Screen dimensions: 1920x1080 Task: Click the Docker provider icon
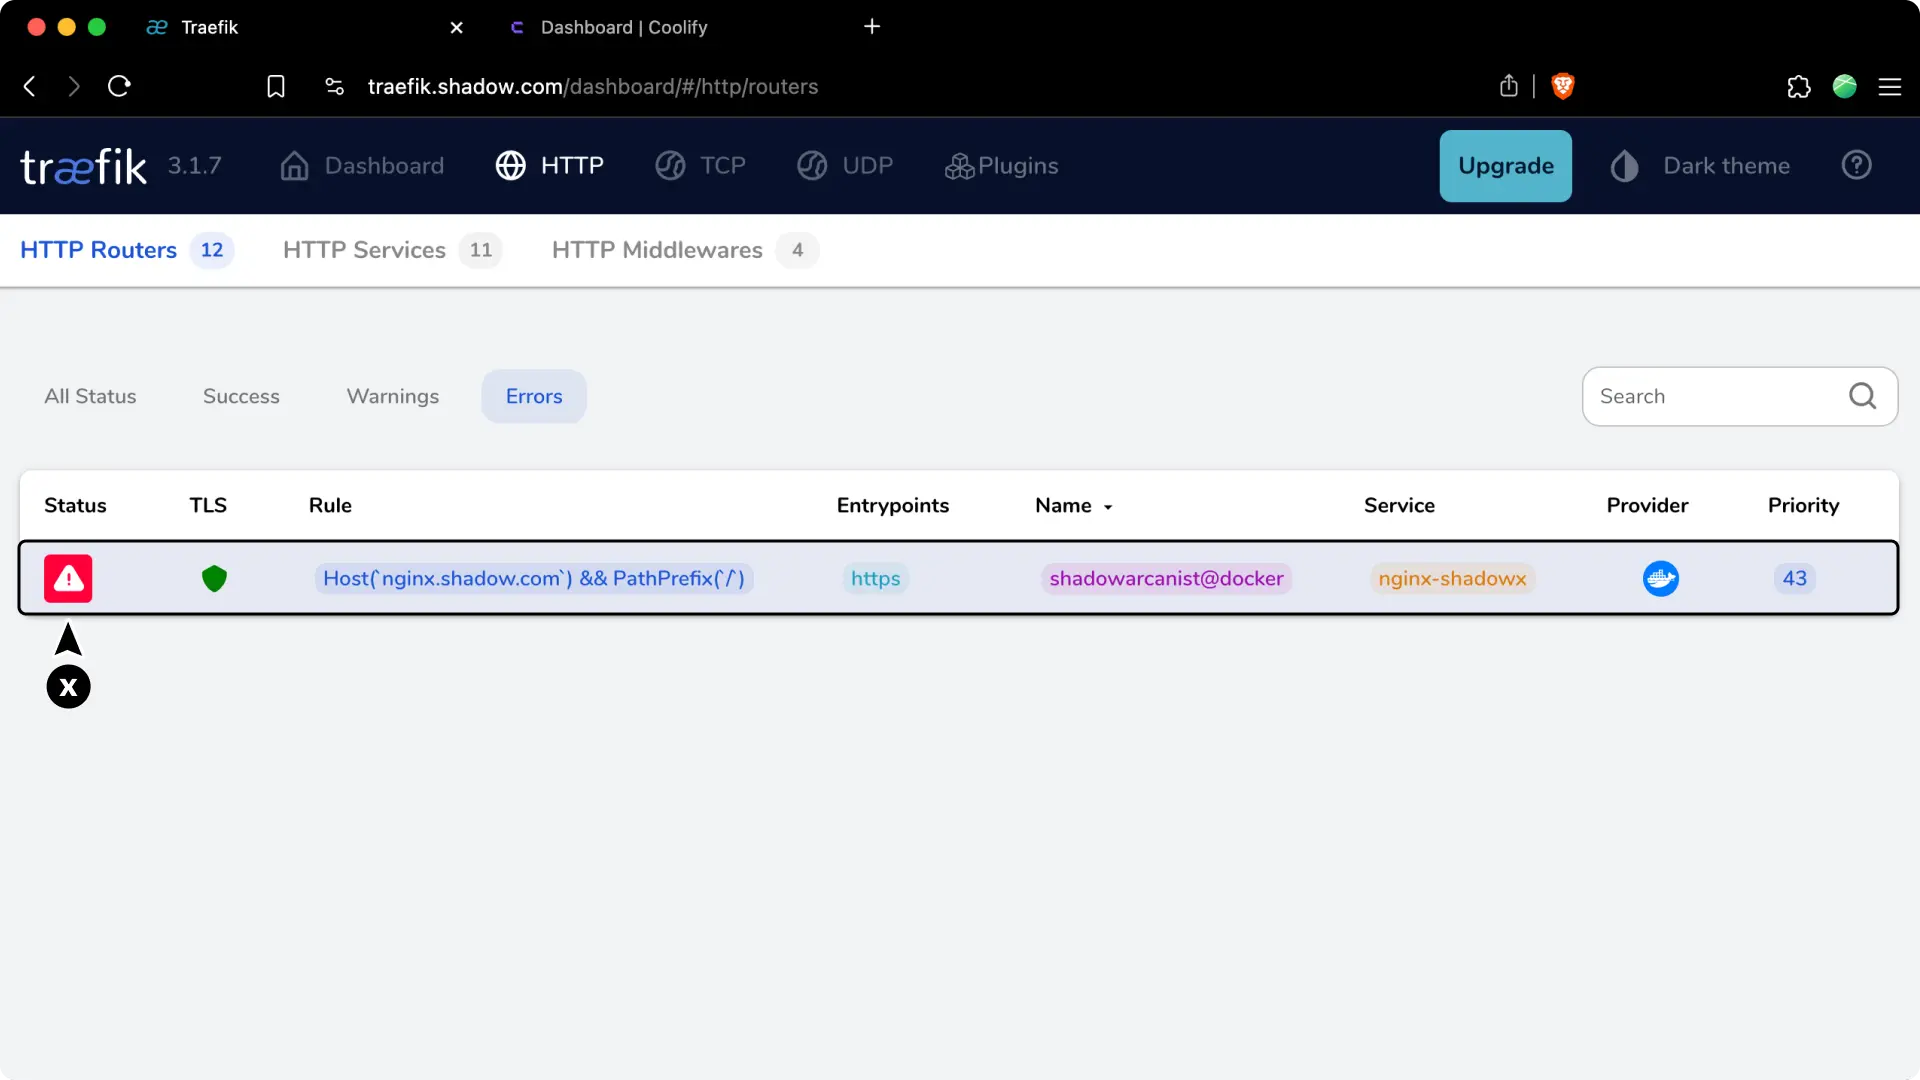coord(1660,578)
